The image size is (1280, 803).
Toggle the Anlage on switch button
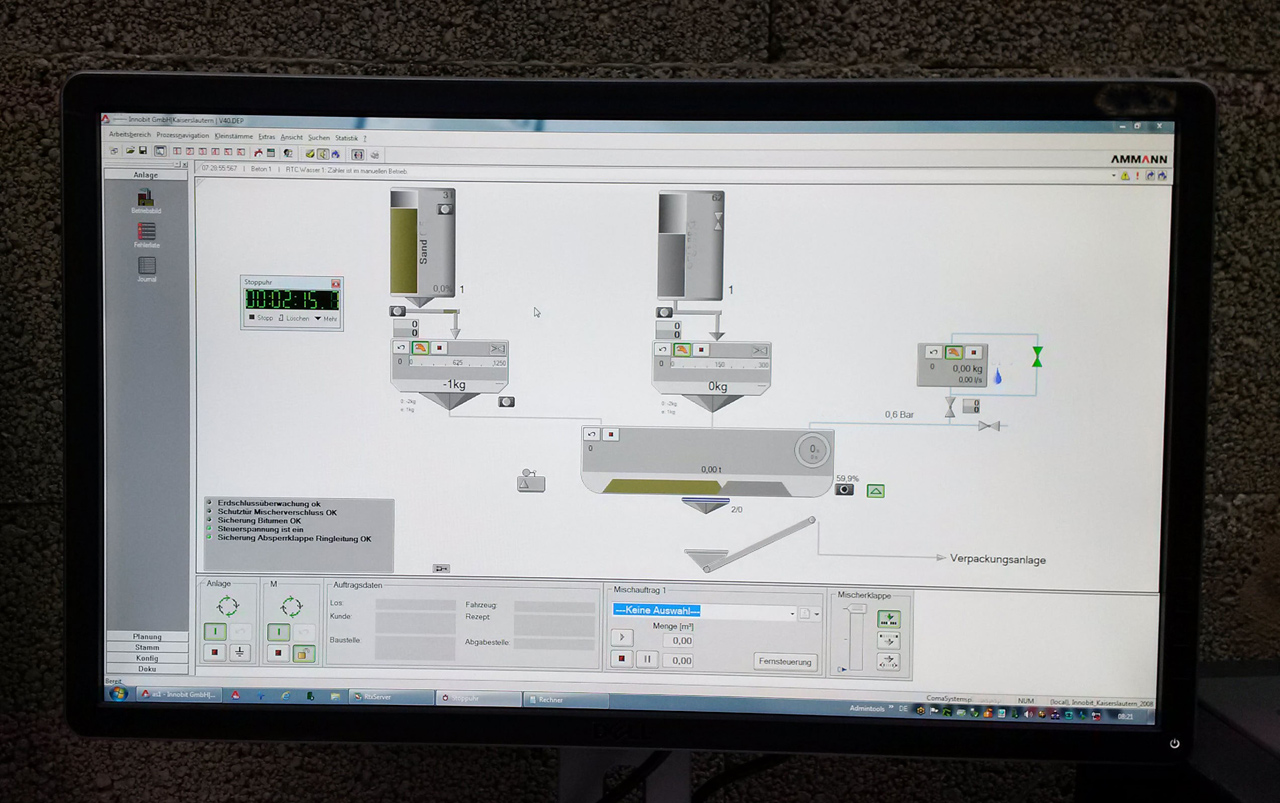coord(214,631)
